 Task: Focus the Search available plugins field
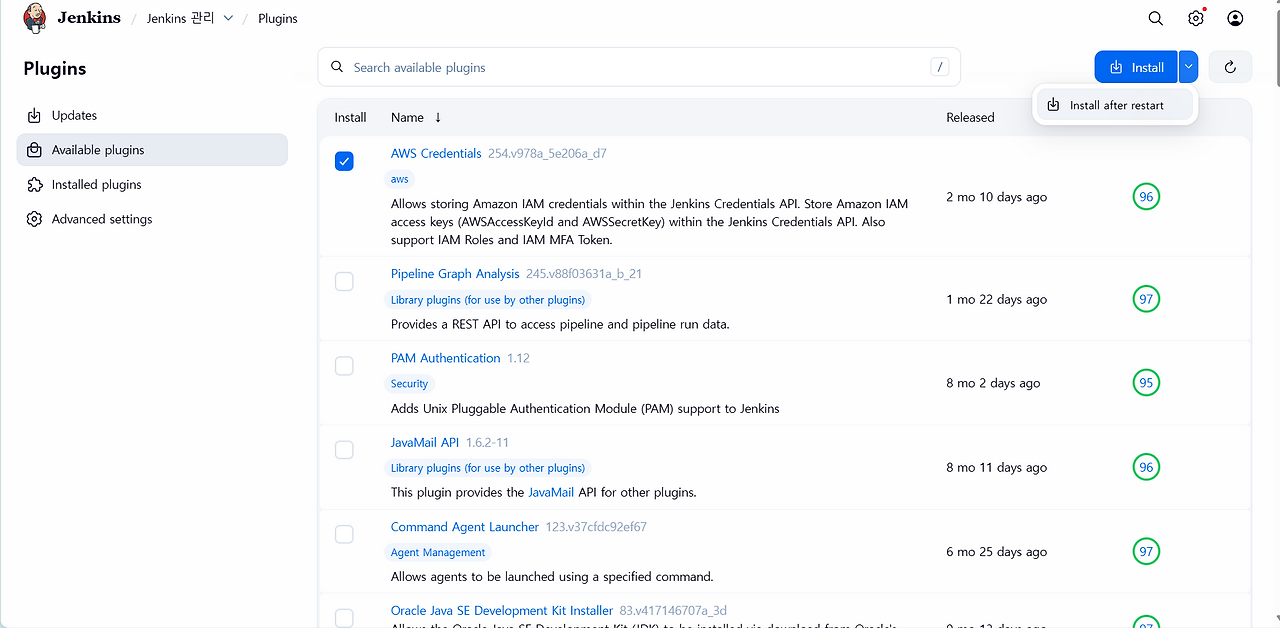point(639,67)
